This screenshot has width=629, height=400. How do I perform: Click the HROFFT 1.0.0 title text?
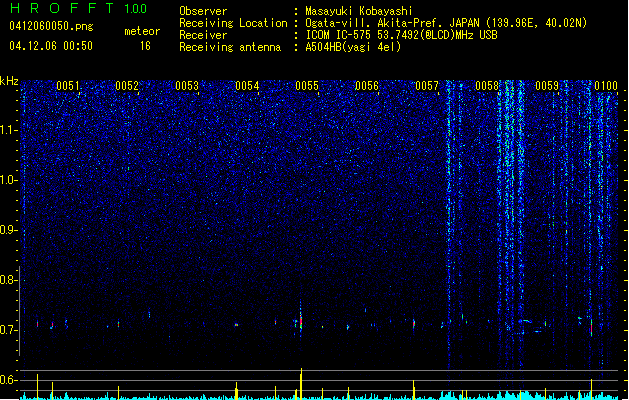(x=78, y=8)
